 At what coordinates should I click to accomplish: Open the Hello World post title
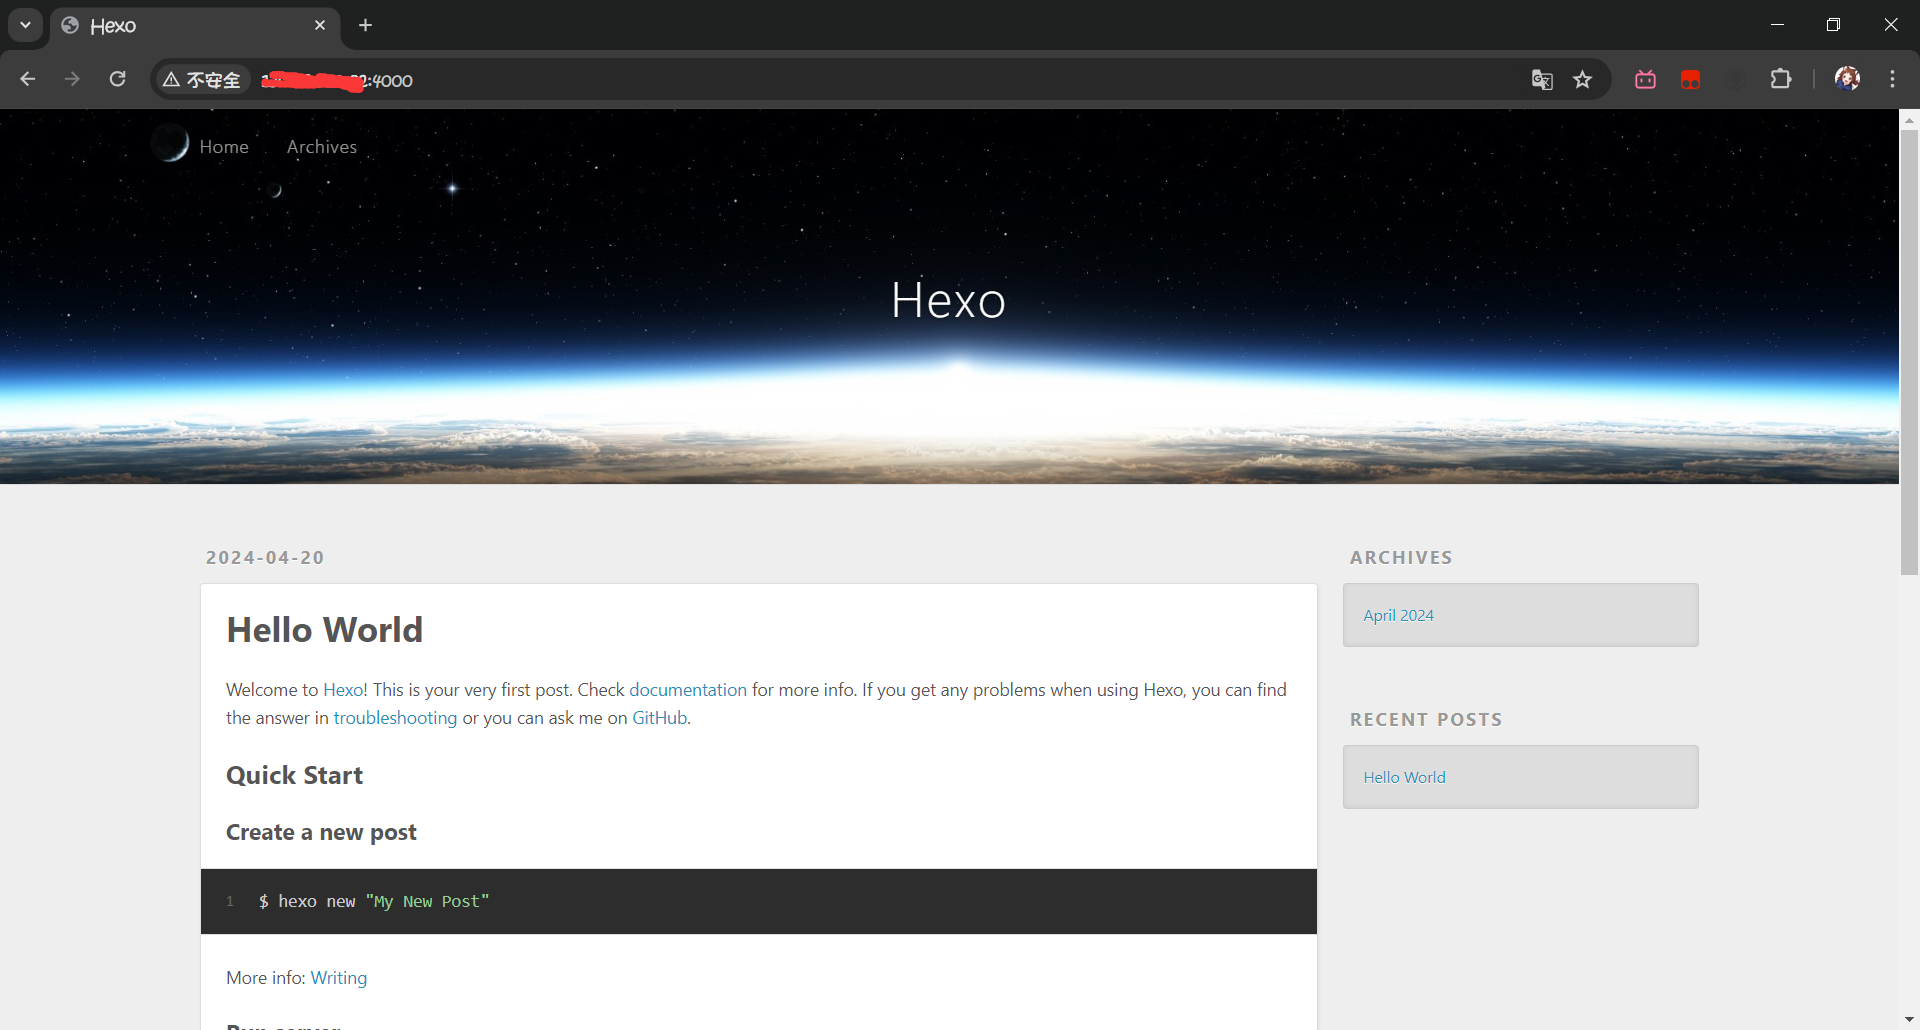(324, 630)
